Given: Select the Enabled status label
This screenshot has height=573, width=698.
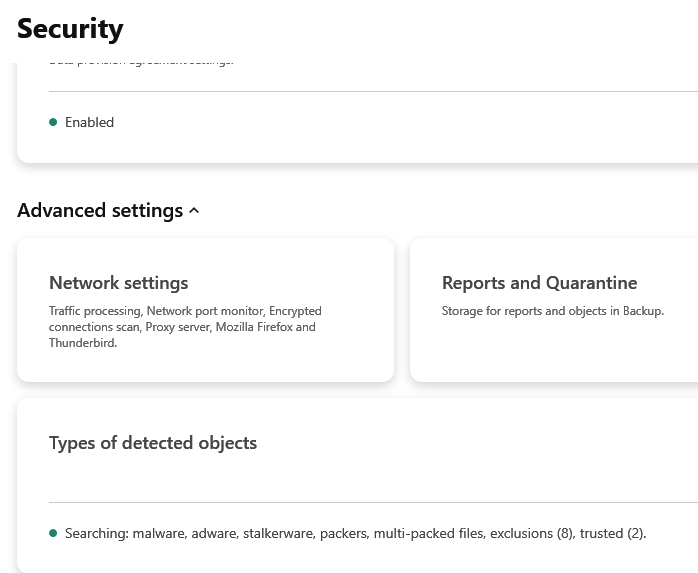Looking at the screenshot, I should (x=90, y=122).
